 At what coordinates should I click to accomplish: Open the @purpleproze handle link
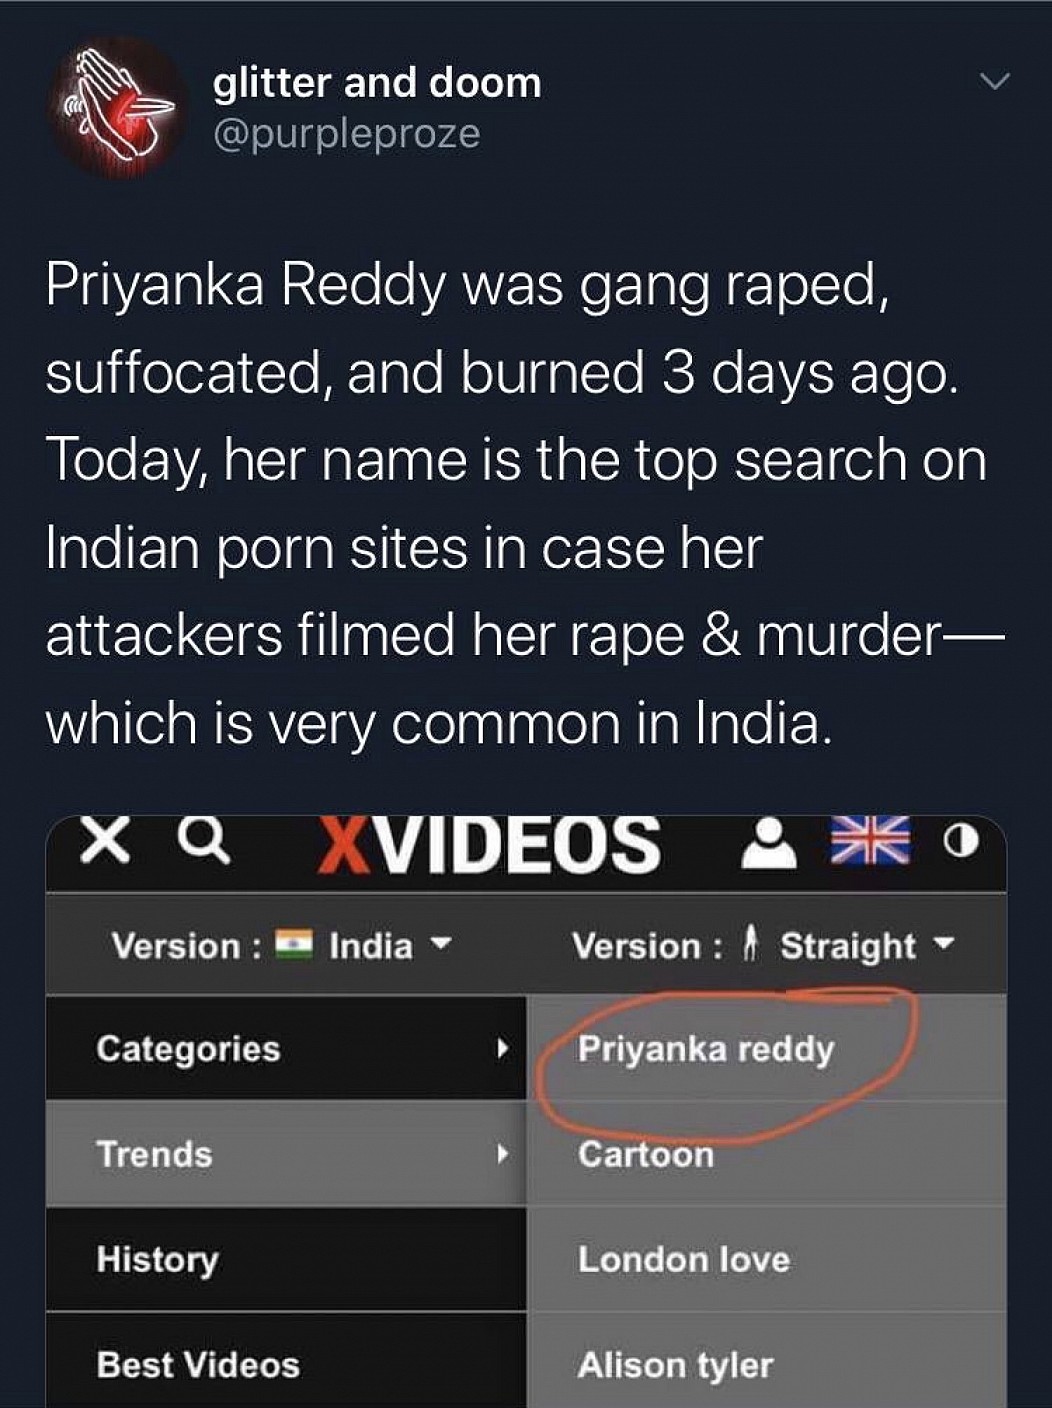coord(346,133)
